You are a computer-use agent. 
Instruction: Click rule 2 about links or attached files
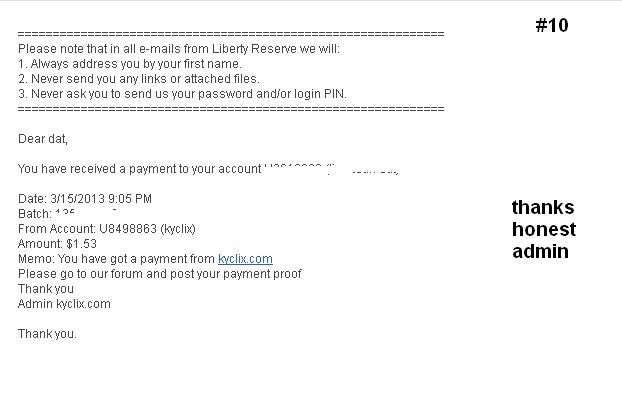pyautogui.click(x=139, y=78)
